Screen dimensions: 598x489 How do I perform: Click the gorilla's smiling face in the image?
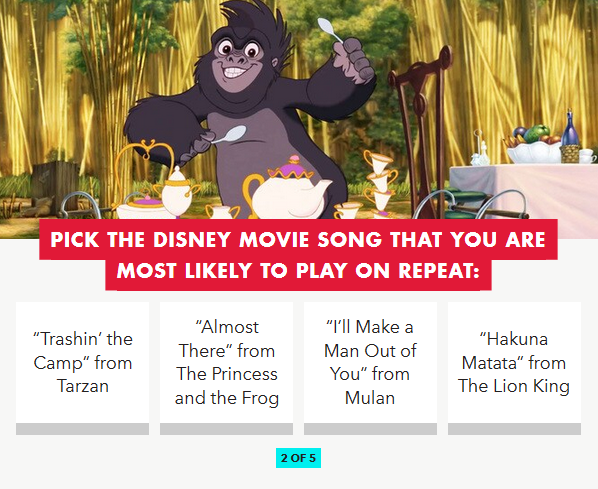pos(238,61)
